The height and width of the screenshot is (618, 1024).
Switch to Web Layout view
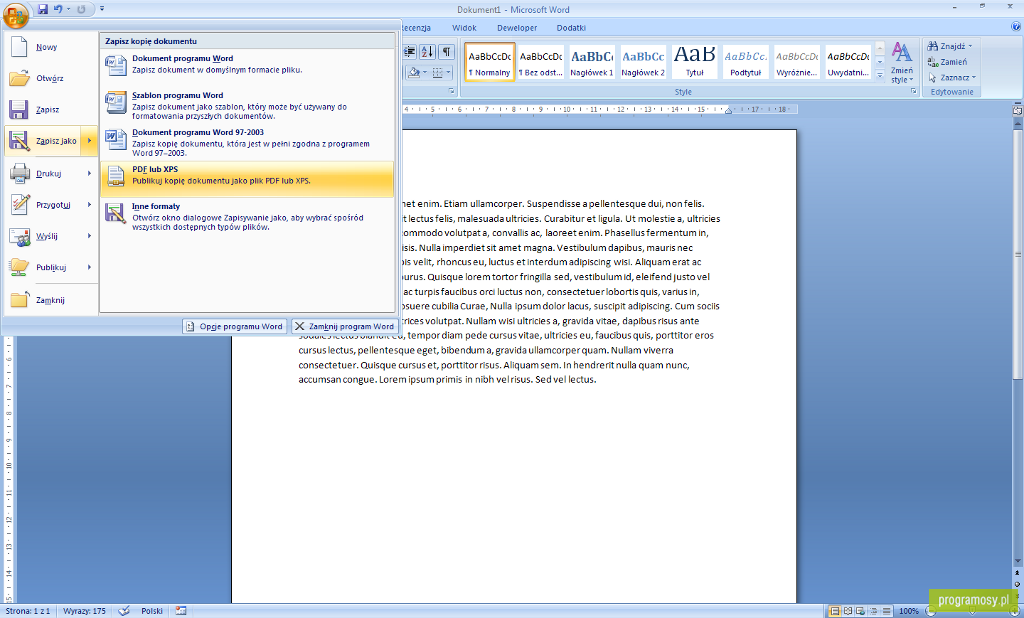coord(860,611)
